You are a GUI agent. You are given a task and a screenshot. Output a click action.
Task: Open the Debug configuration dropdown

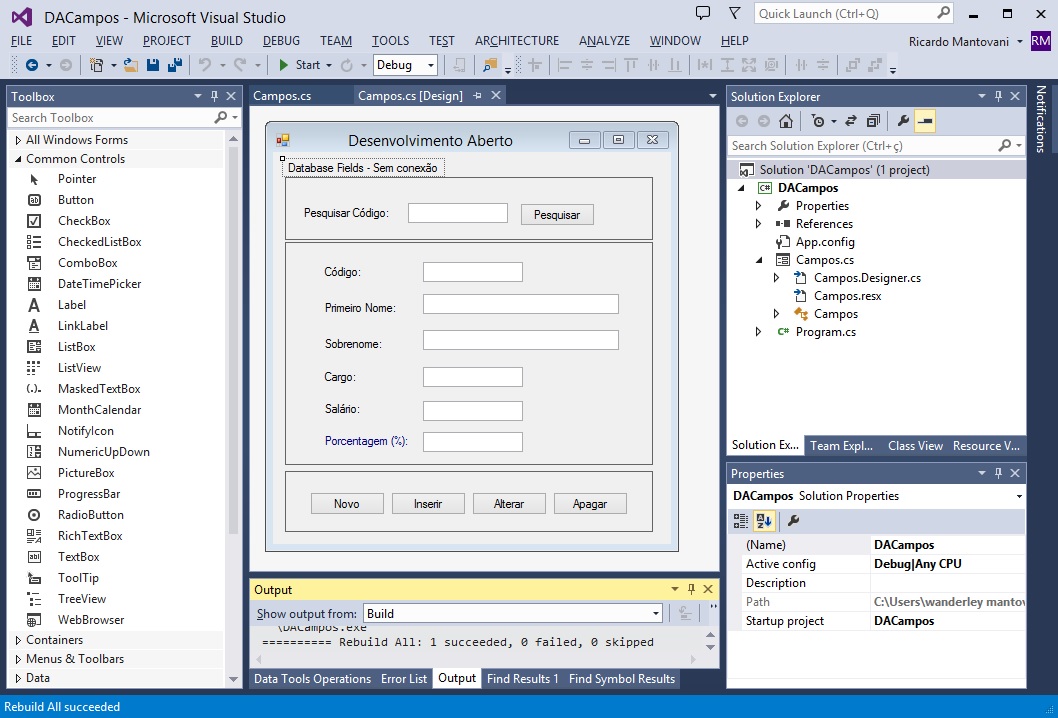point(405,65)
